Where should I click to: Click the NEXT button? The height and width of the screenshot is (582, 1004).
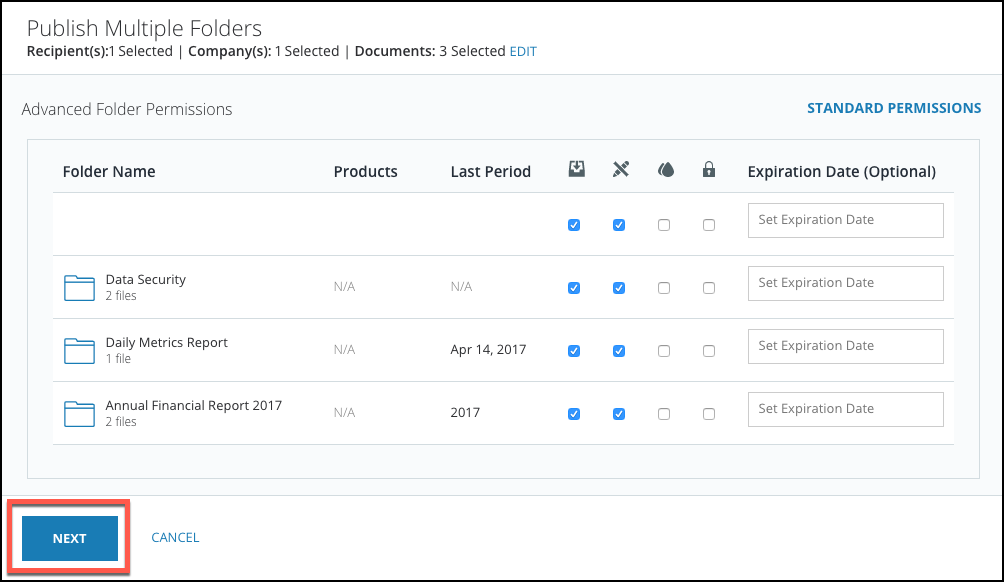pyautogui.click(x=69, y=537)
